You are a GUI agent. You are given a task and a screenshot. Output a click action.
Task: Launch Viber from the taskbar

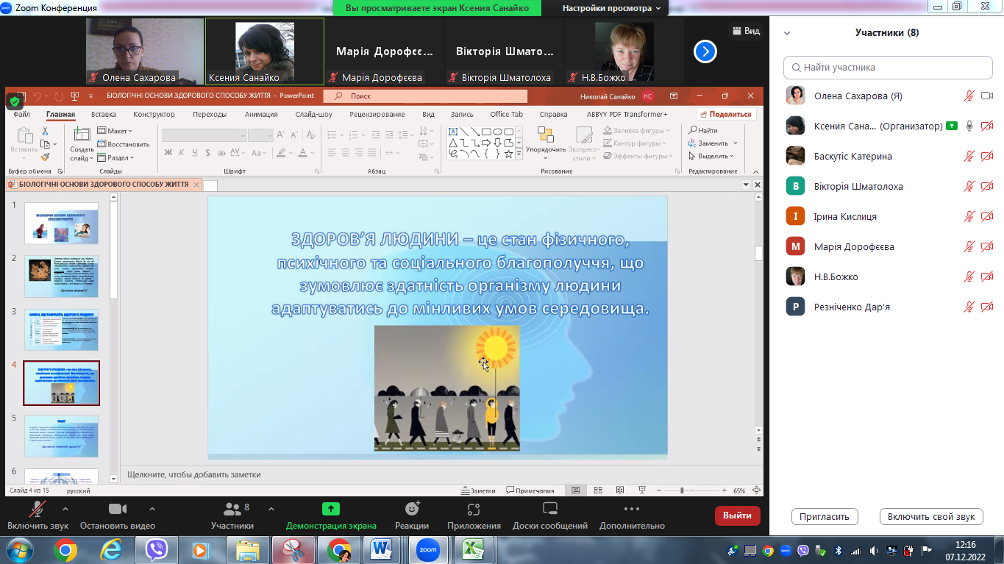pyautogui.click(x=156, y=549)
